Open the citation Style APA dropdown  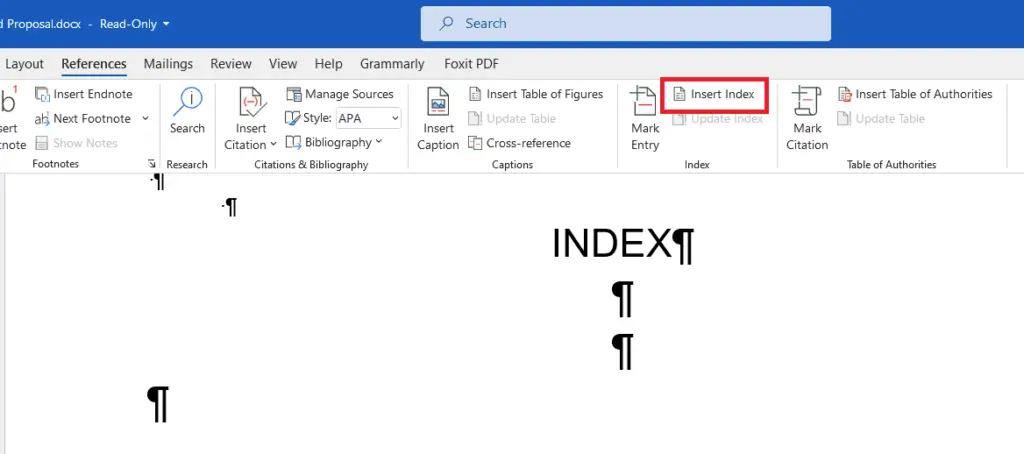click(368, 118)
